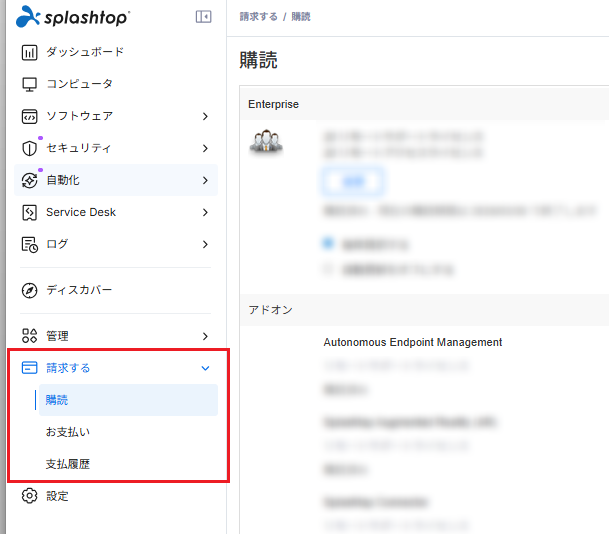Click the 自動化 label

click(63, 180)
